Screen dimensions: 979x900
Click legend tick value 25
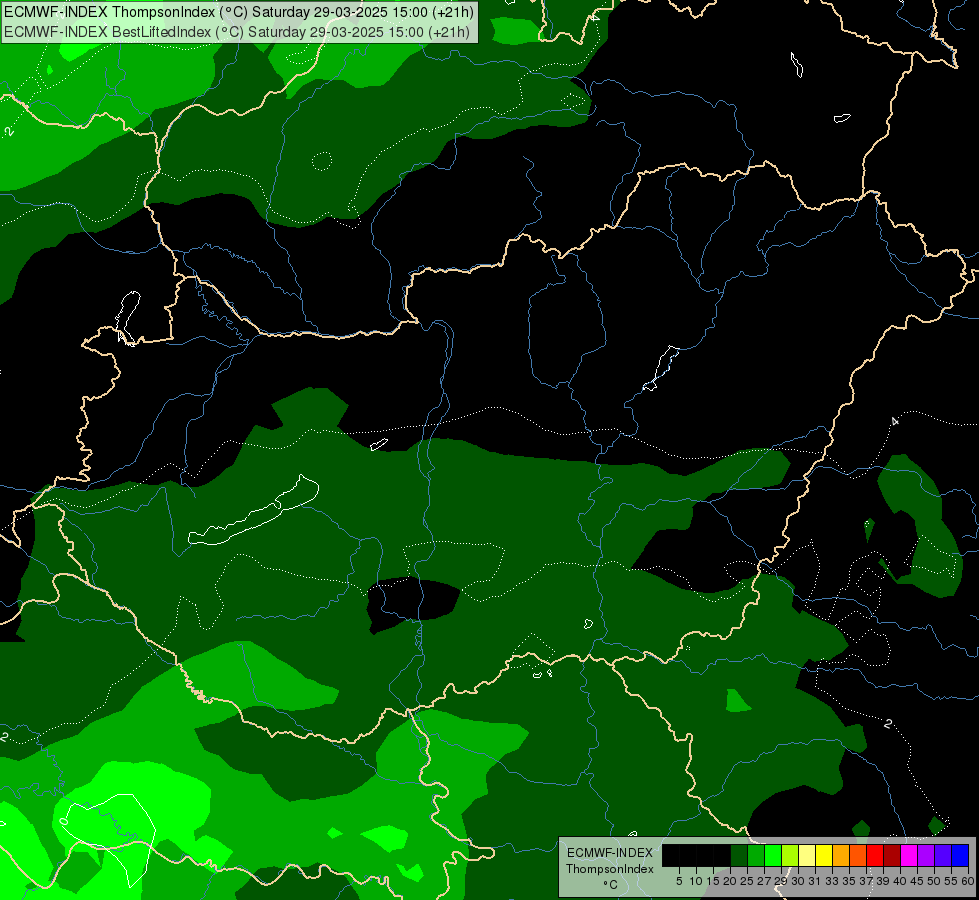[x=747, y=881]
